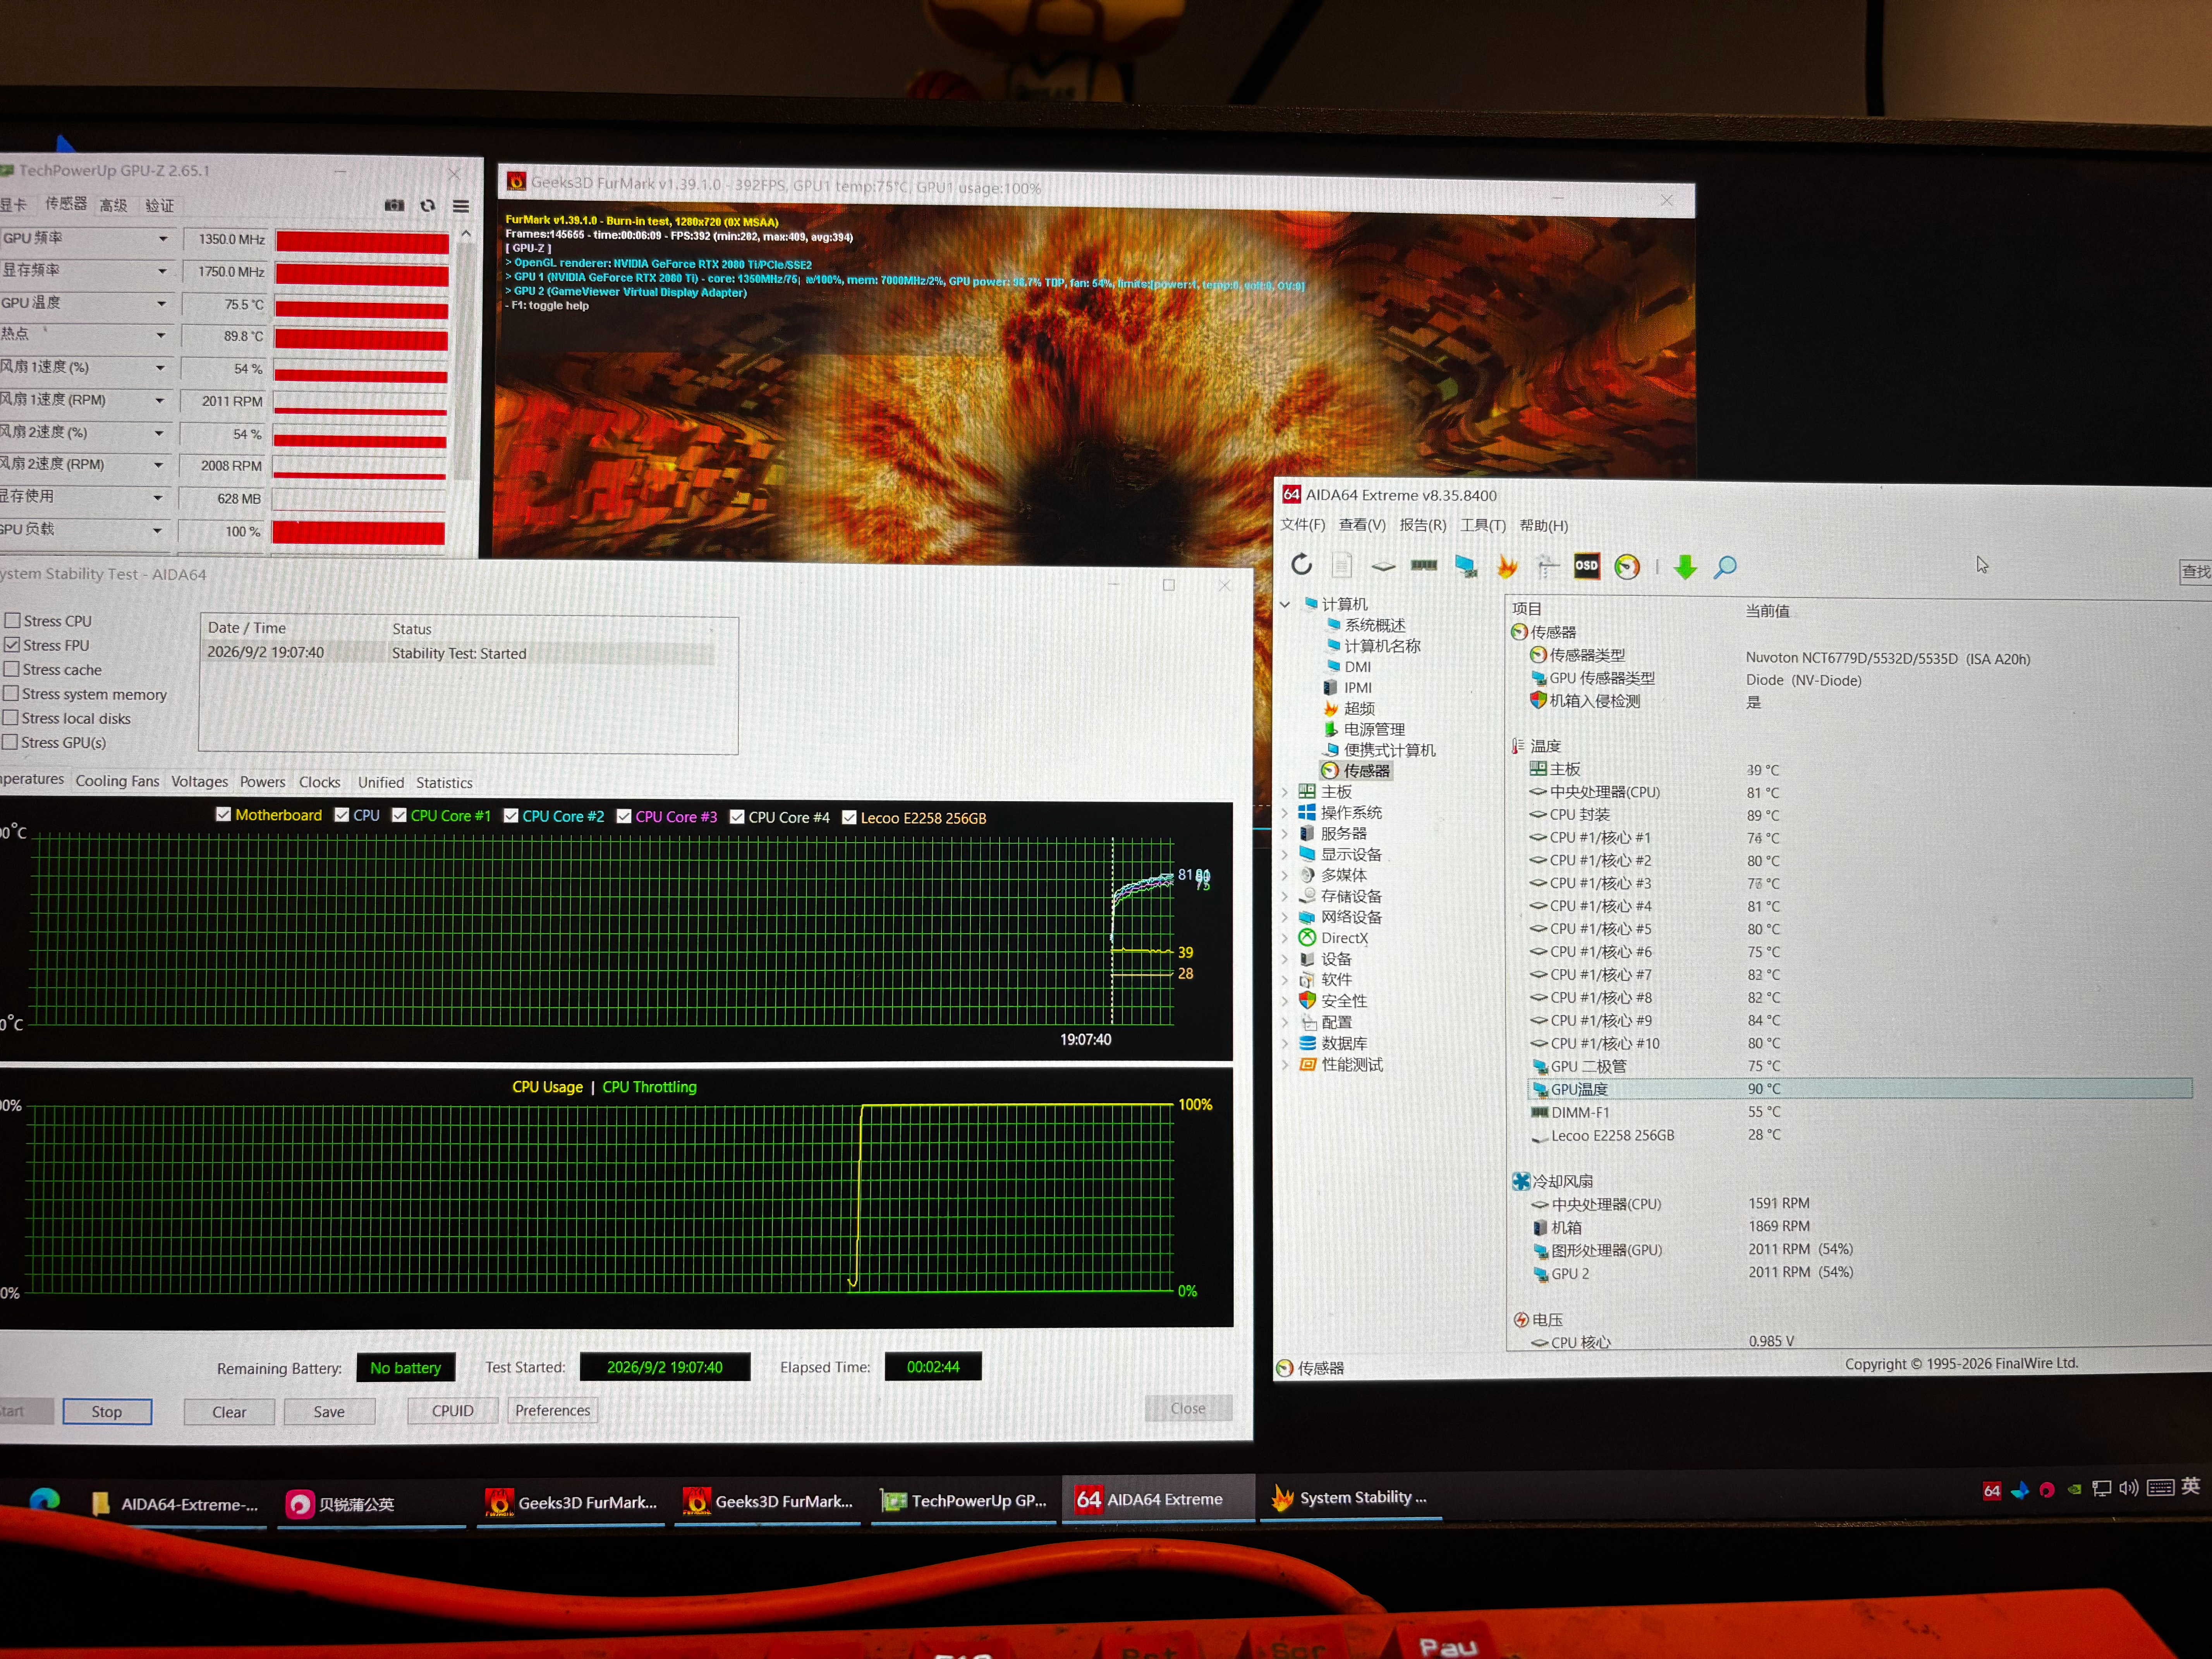
Task: Switch to the Statistics tab
Action: (444, 783)
